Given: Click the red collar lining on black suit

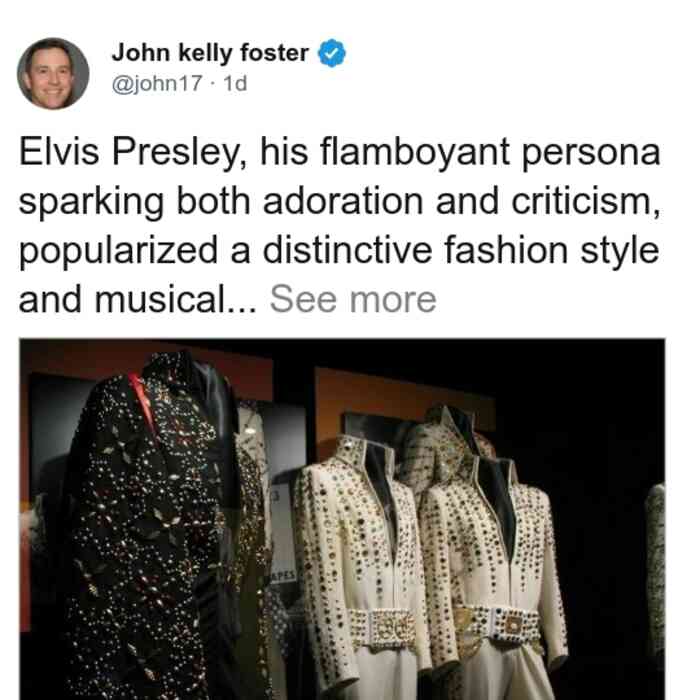Looking at the screenshot, I should pyautogui.click(x=143, y=404).
